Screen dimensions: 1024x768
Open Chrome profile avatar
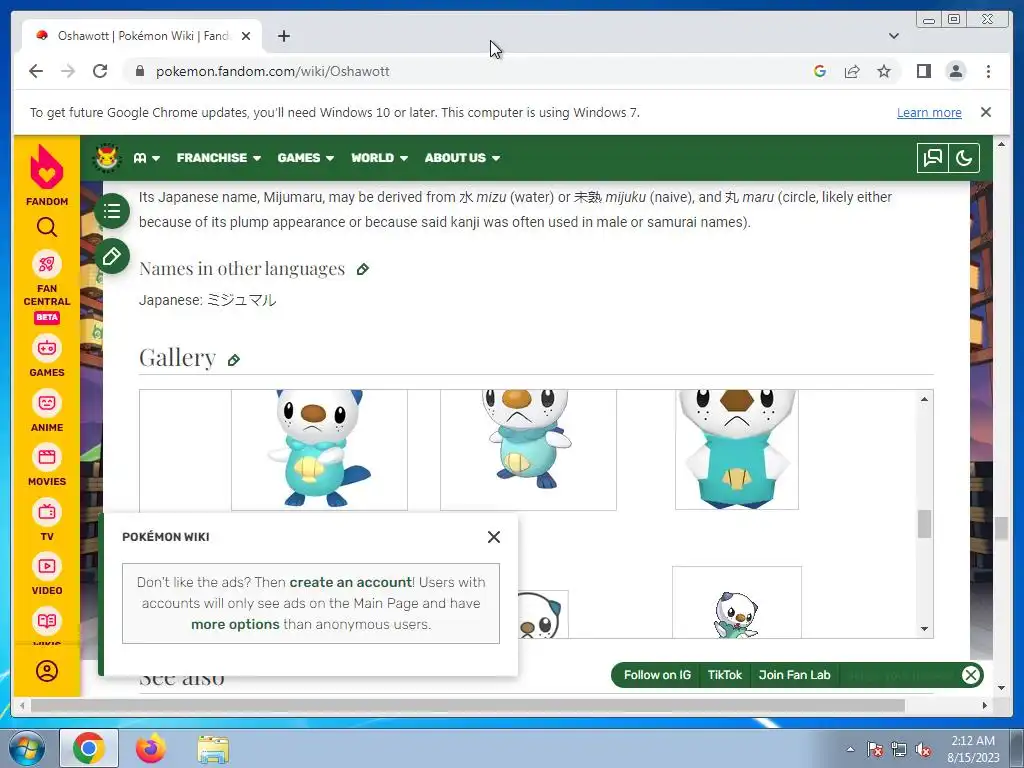click(x=955, y=71)
